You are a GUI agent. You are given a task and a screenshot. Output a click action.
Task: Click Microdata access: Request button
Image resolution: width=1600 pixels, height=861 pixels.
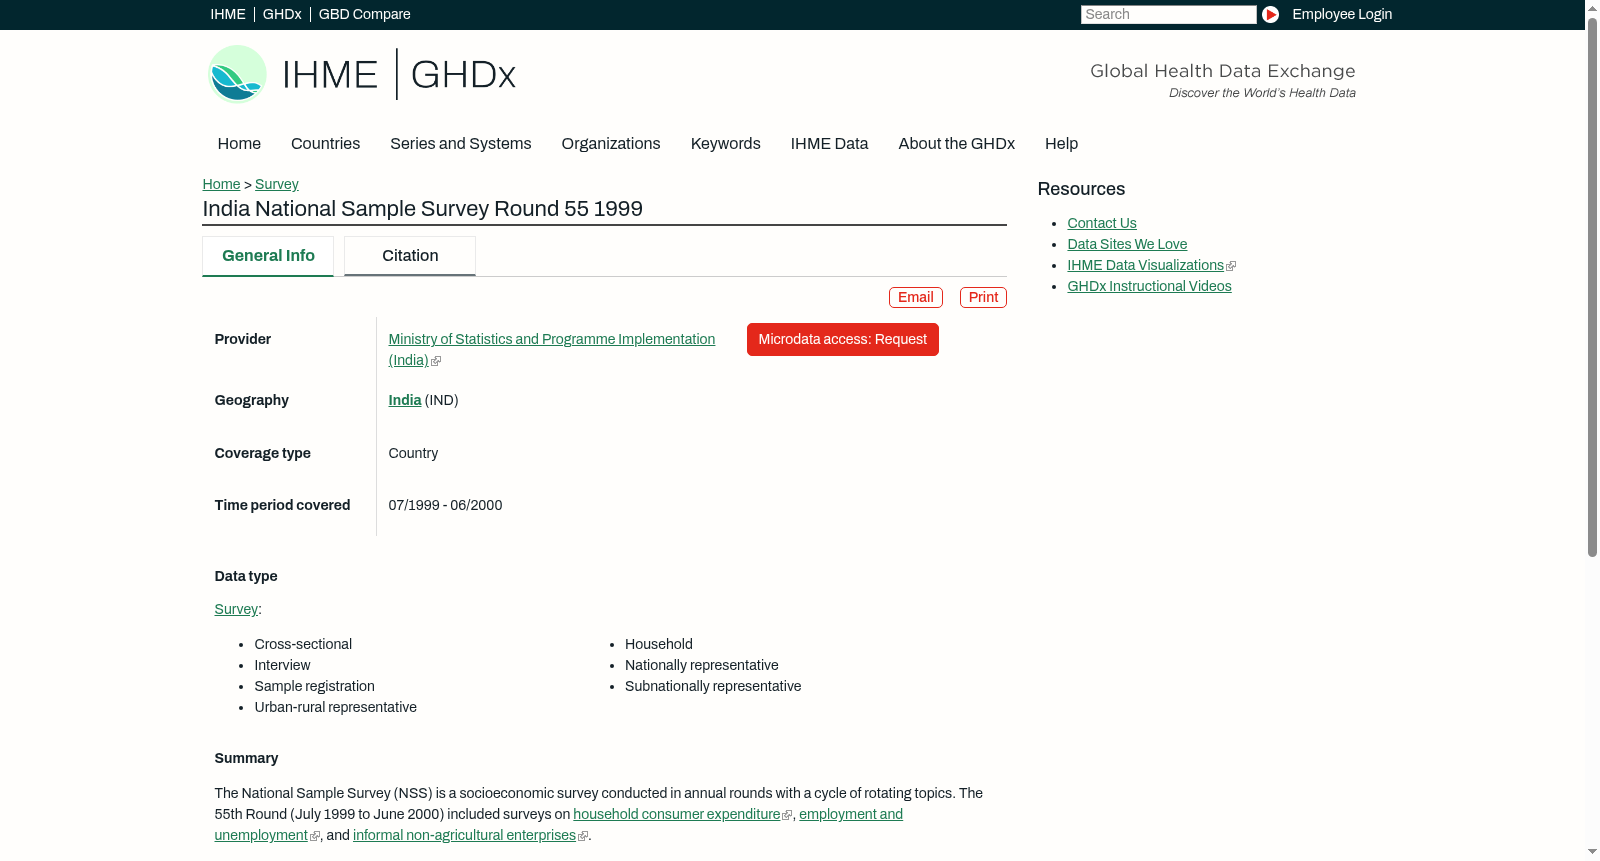click(842, 339)
